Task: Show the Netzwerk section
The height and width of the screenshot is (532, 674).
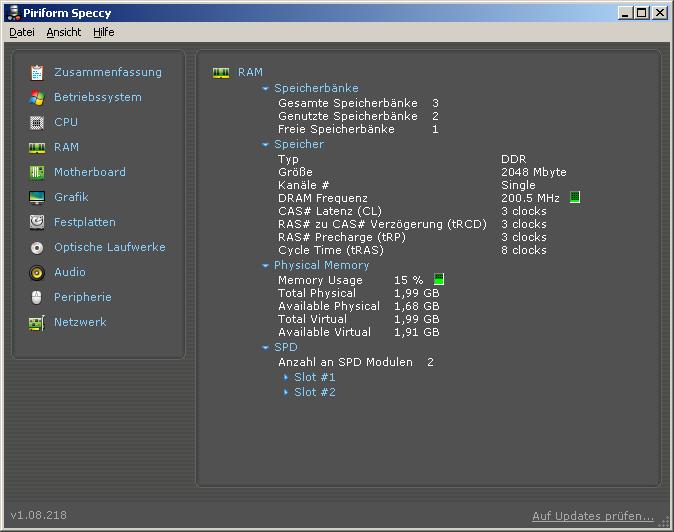Action: [x=80, y=322]
